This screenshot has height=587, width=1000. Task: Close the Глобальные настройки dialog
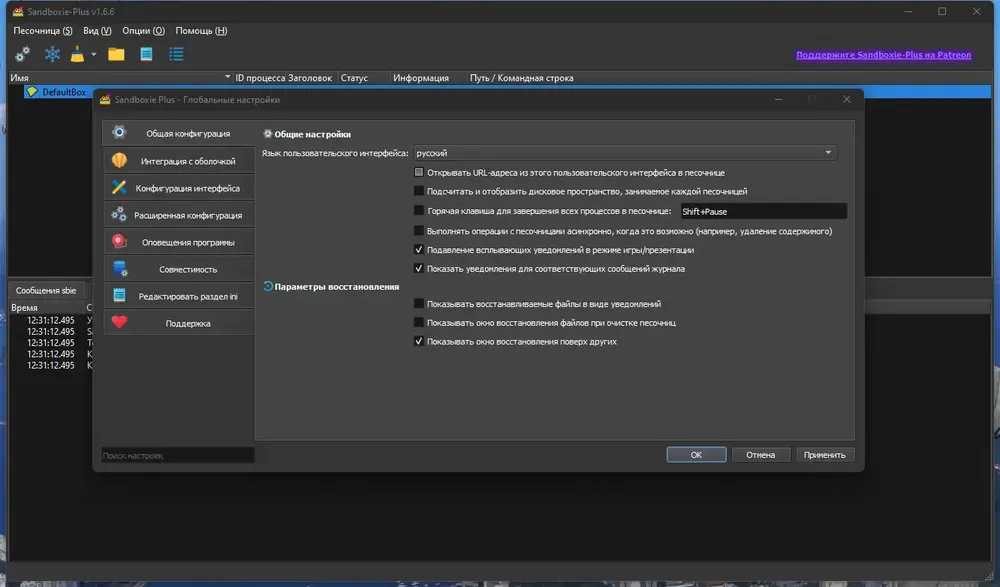[846, 99]
